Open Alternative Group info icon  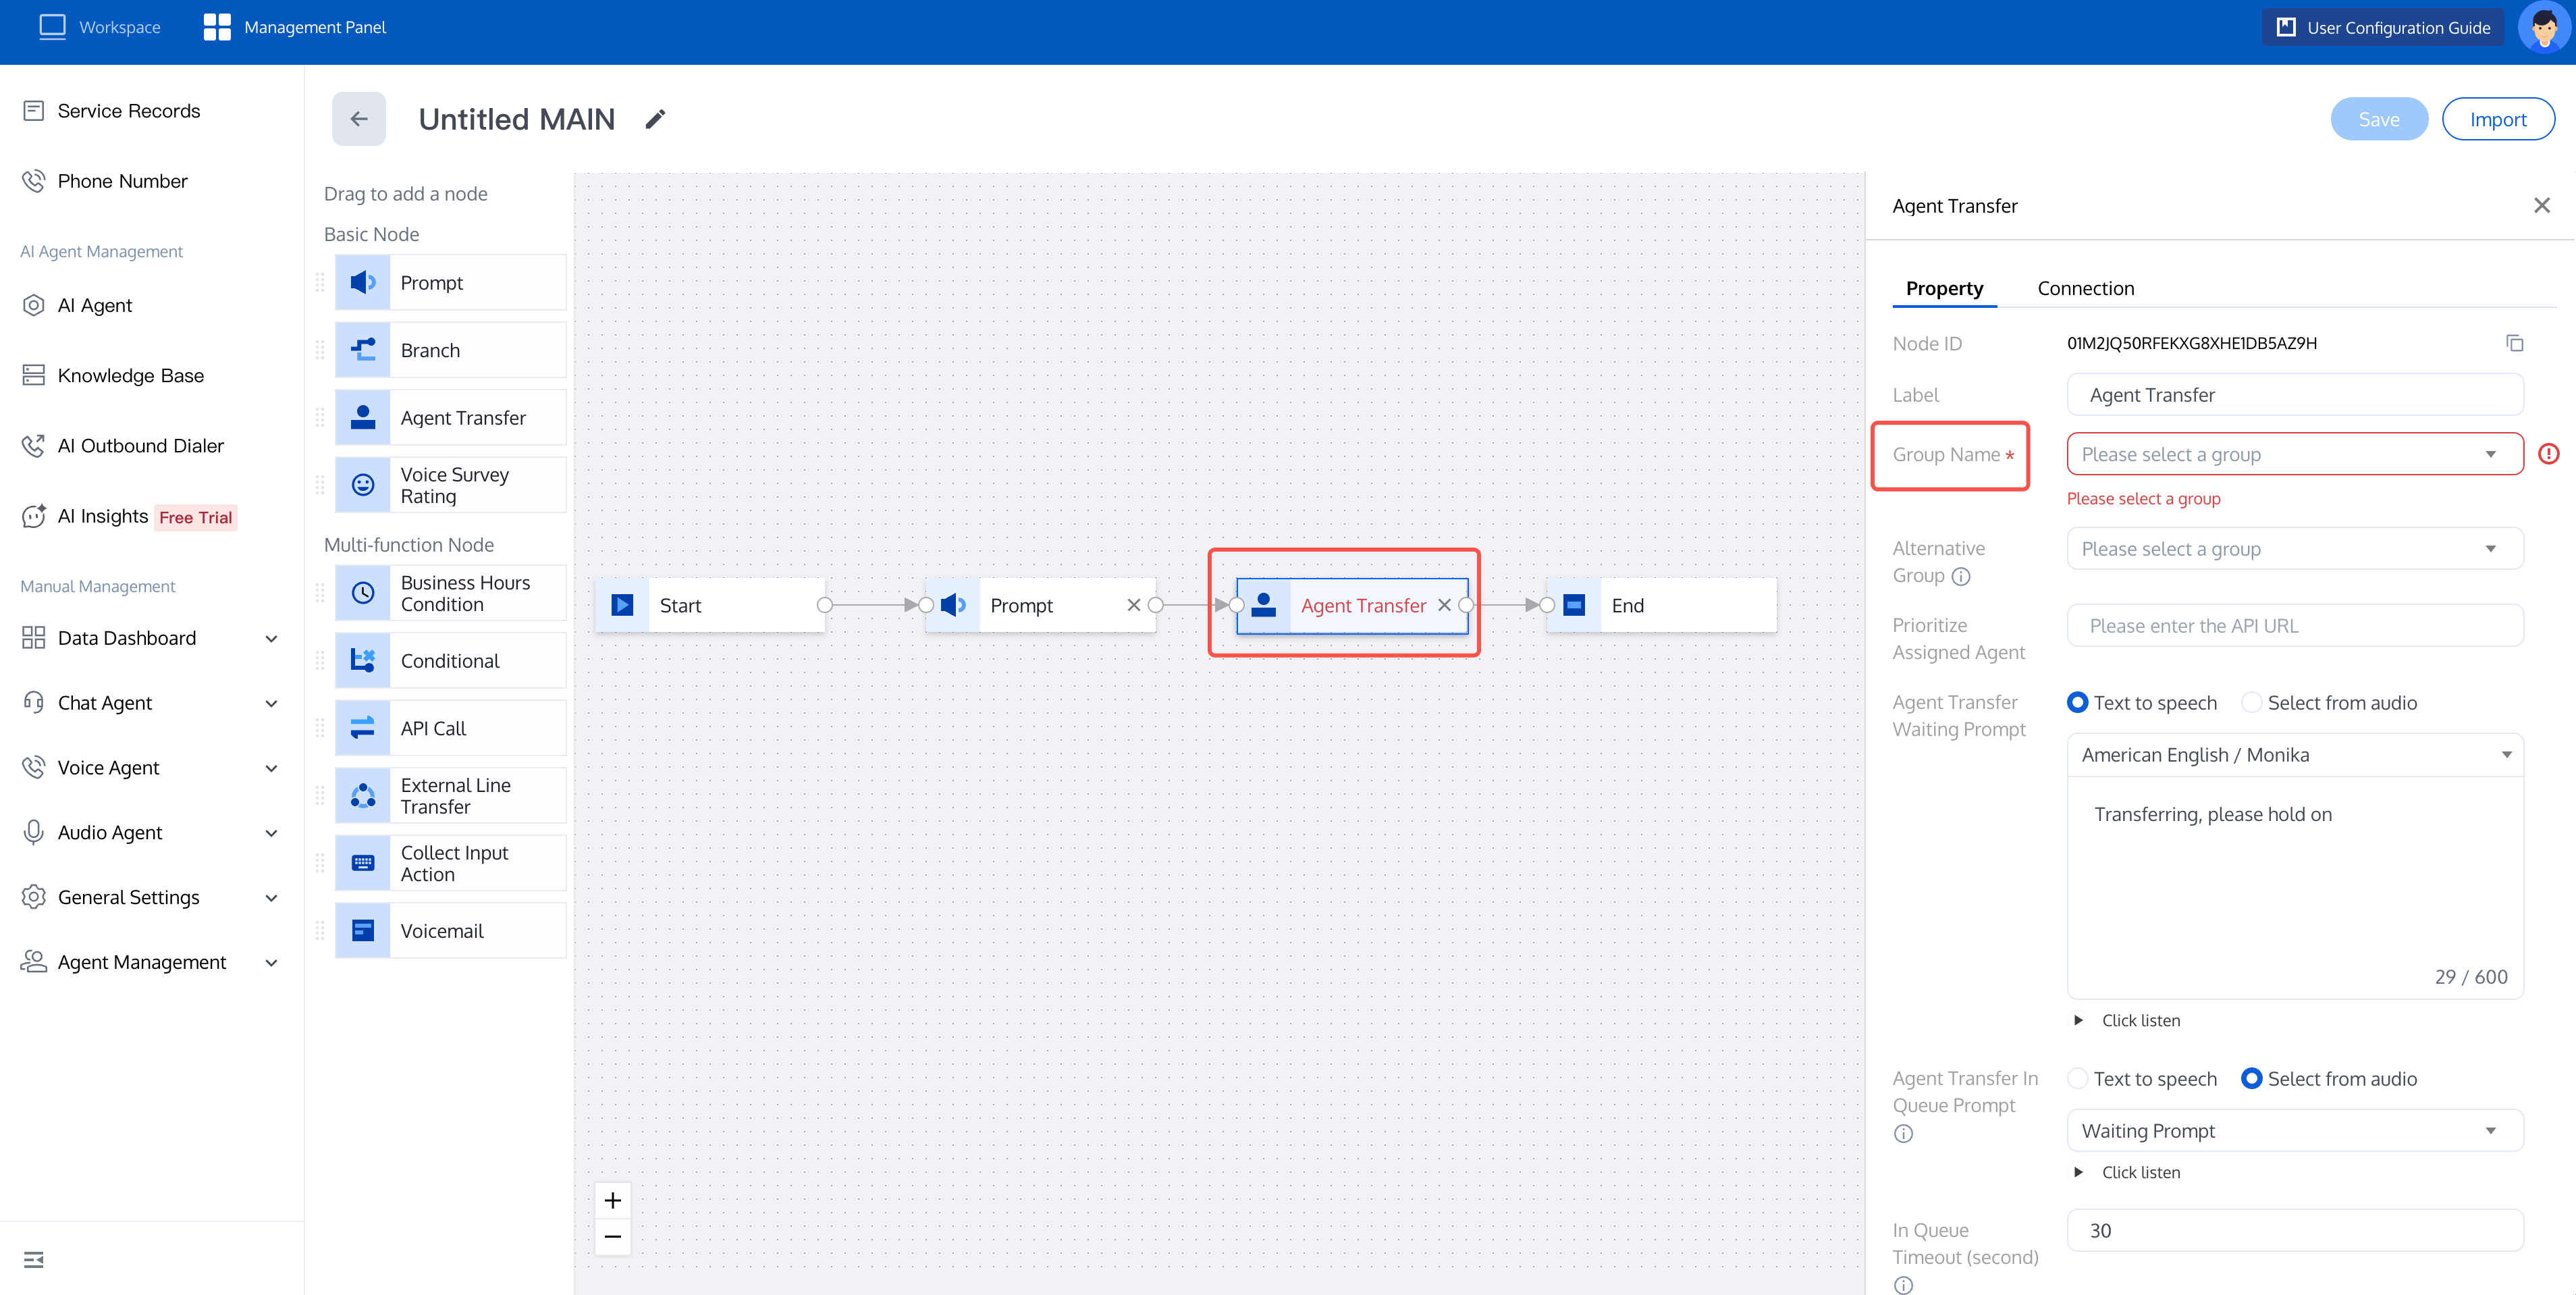1961,576
